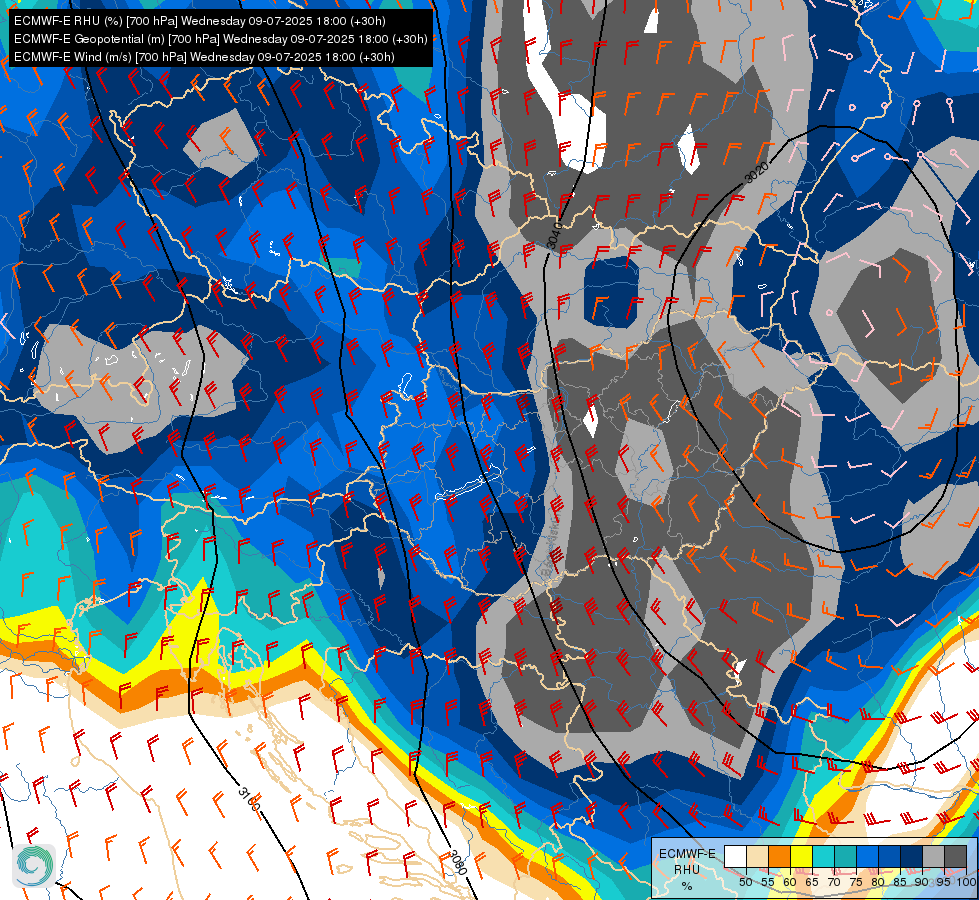
Task: Click the ECMWF-E Wind 700 hPa title line
Action: [204, 57]
